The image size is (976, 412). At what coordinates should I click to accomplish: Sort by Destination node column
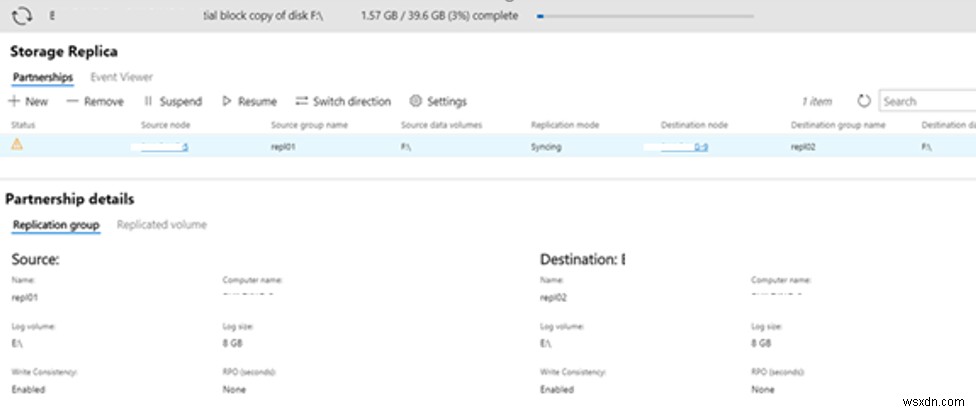[694, 125]
